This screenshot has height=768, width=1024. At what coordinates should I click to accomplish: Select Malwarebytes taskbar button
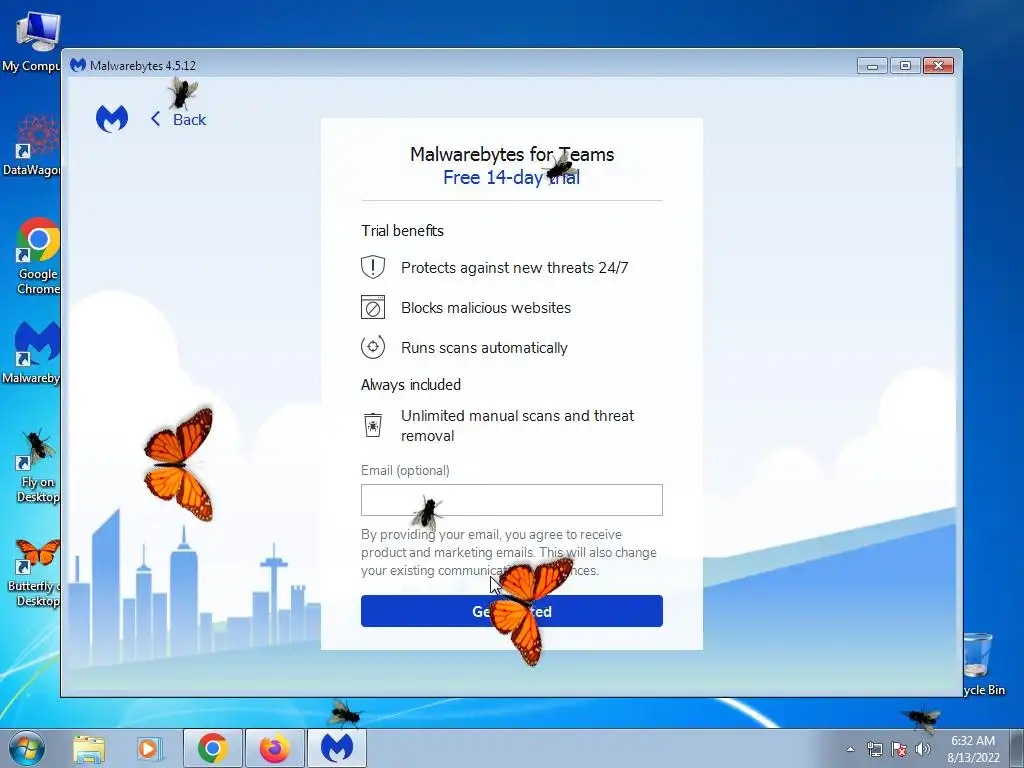[x=336, y=748]
